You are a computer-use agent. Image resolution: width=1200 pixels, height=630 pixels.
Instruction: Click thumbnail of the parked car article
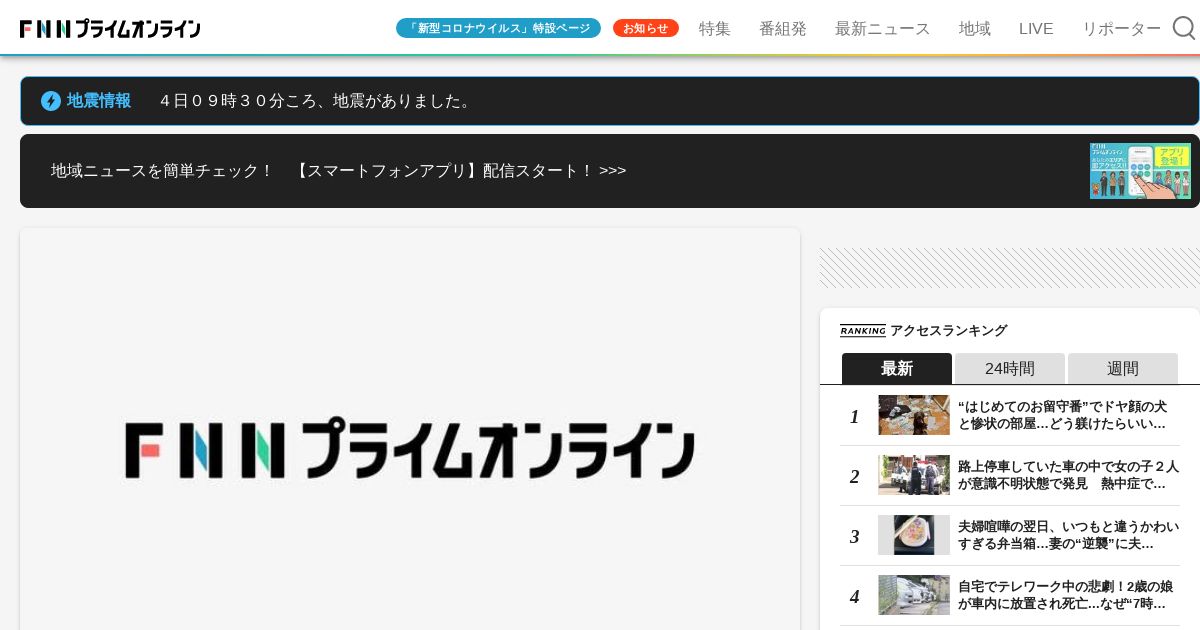click(x=914, y=475)
